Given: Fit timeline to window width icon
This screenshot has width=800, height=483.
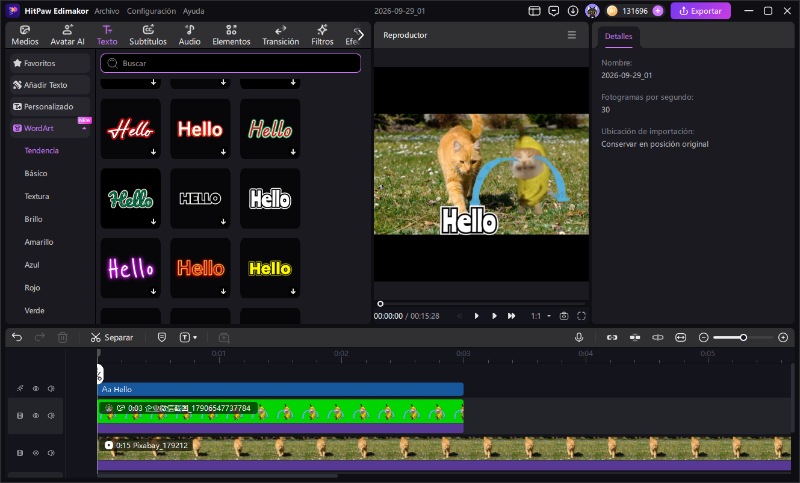Looking at the screenshot, I should [681, 337].
